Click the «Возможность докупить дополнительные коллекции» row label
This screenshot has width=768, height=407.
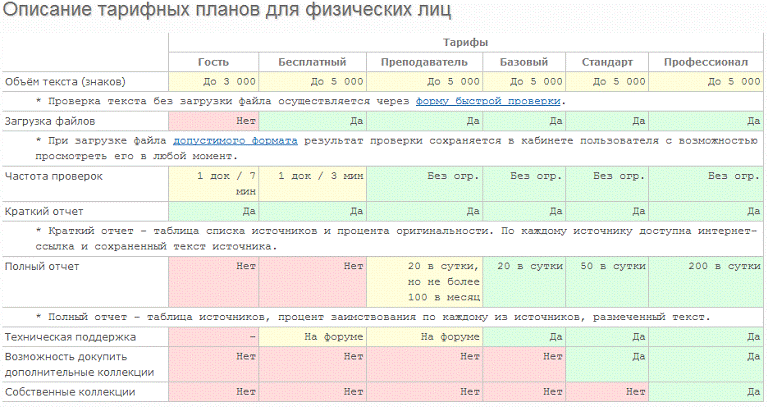click(x=79, y=364)
